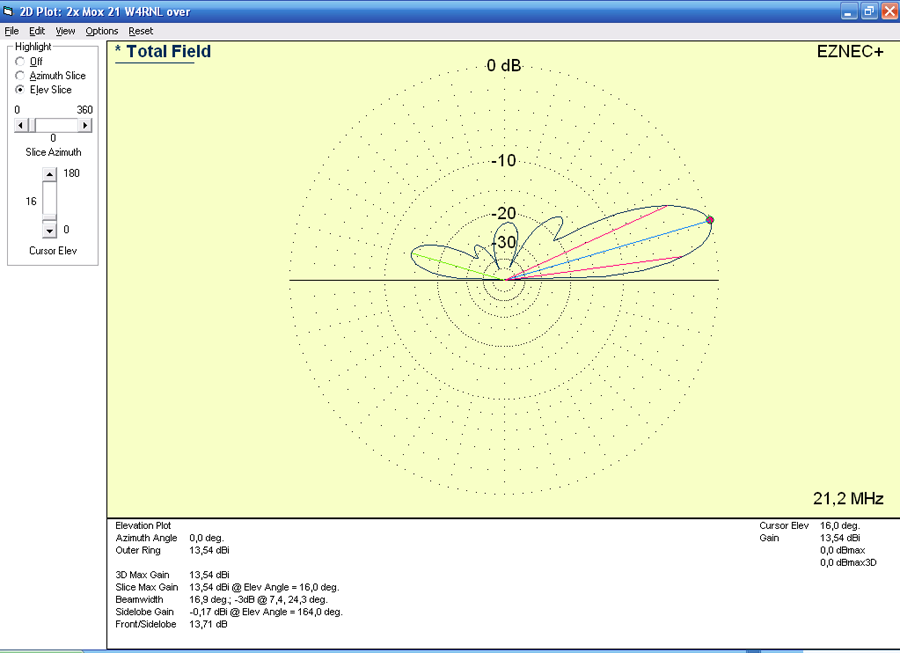The image size is (900, 653).
Task: Click Cursor Elev scrollbar up arrow
Action: pos(49,174)
